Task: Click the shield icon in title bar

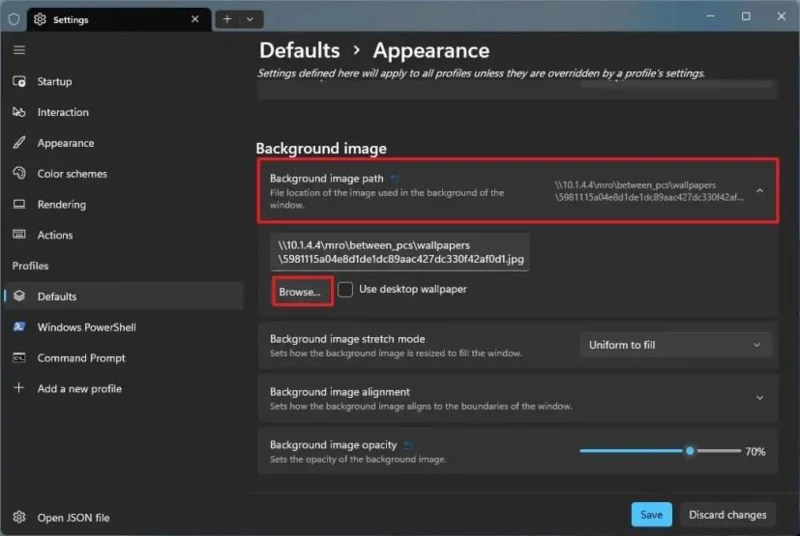Action: tap(14, 19)
